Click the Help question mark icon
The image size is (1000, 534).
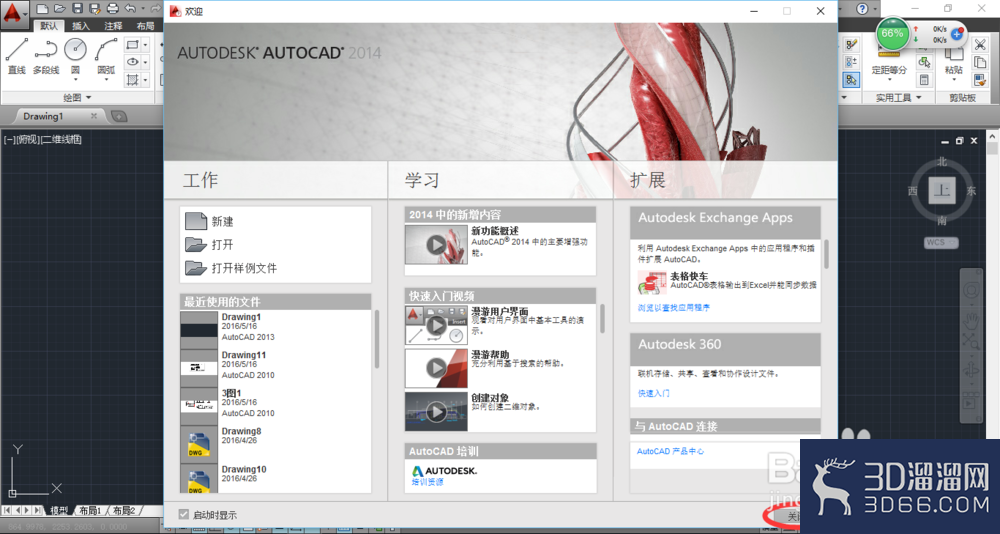pos(862,9)
